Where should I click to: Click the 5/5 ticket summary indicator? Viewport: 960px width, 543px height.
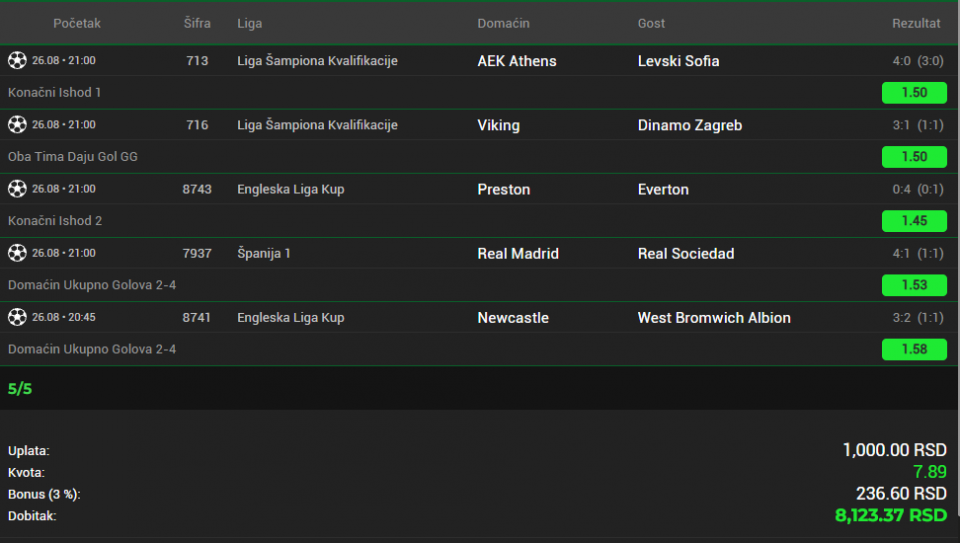tap(20, 389)
